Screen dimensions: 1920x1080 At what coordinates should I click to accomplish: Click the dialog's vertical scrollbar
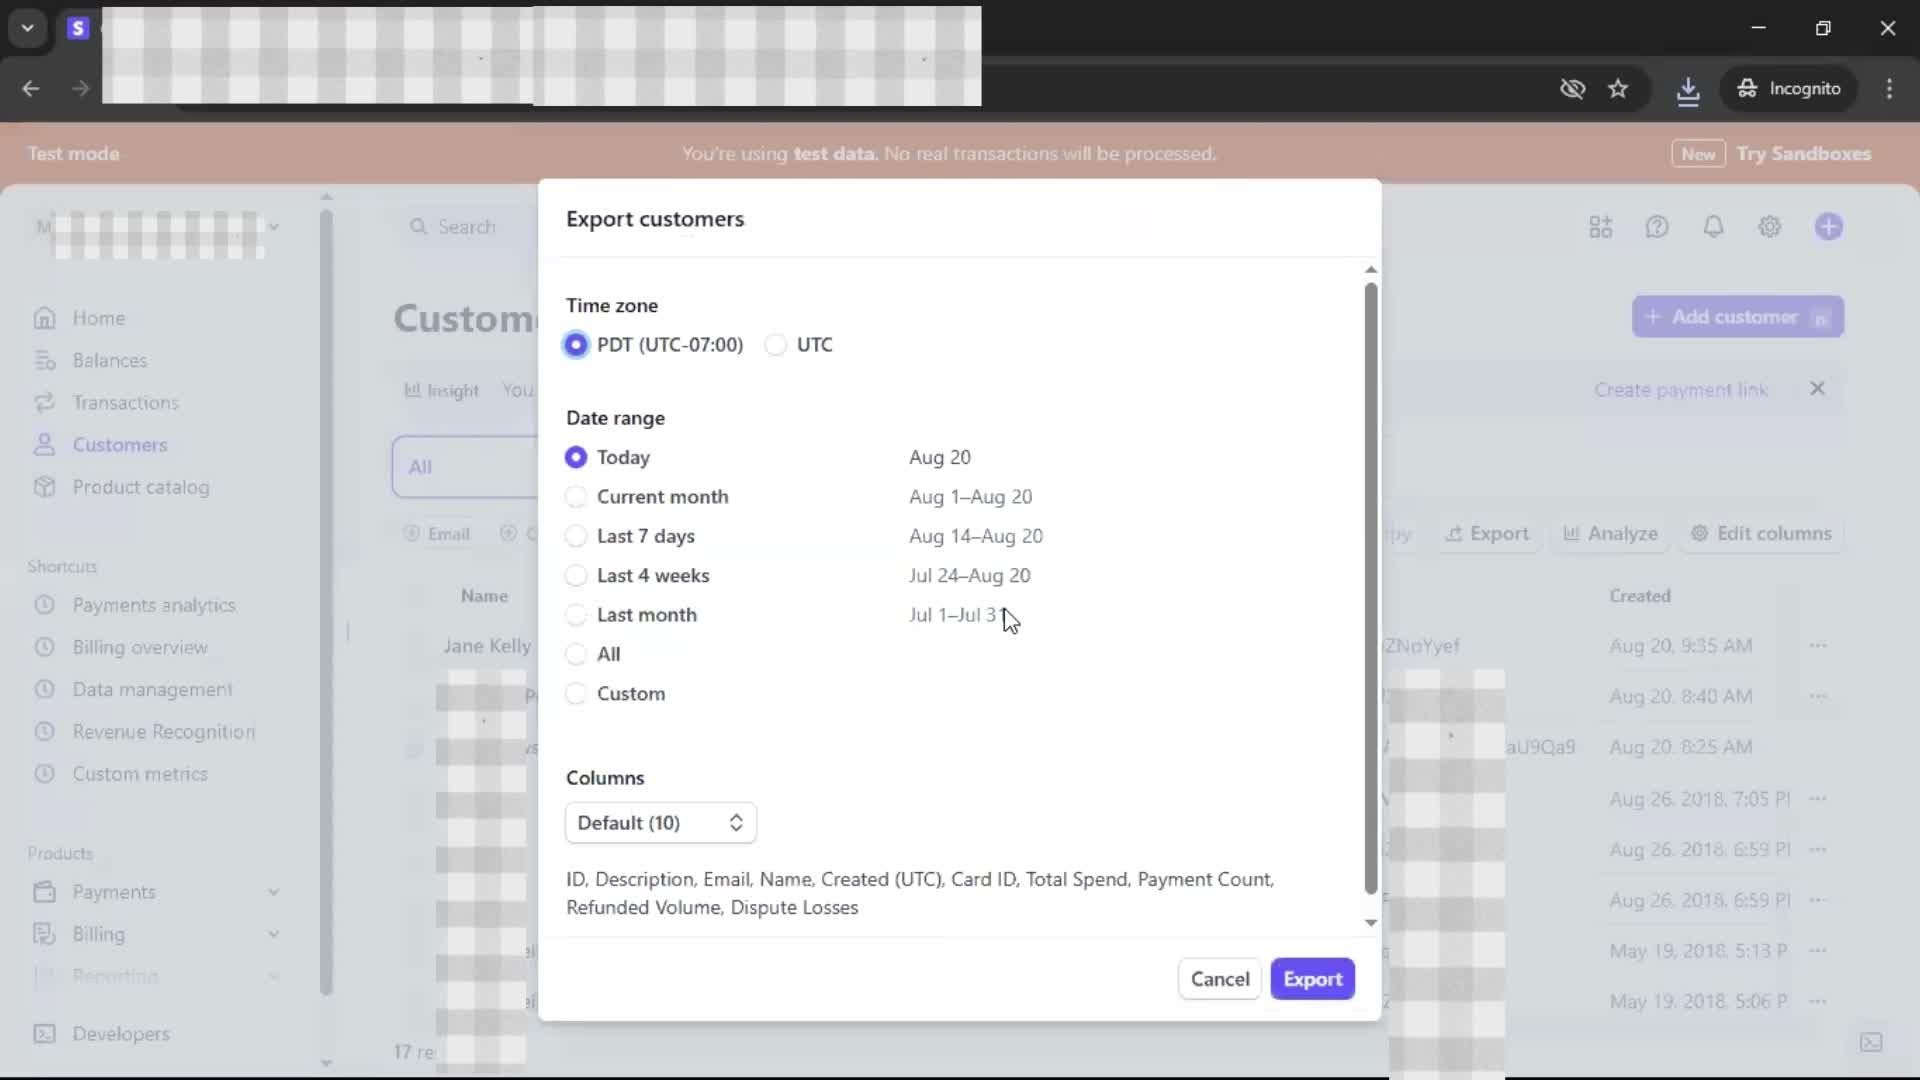pyautogui.click(x=1370, y=588)
